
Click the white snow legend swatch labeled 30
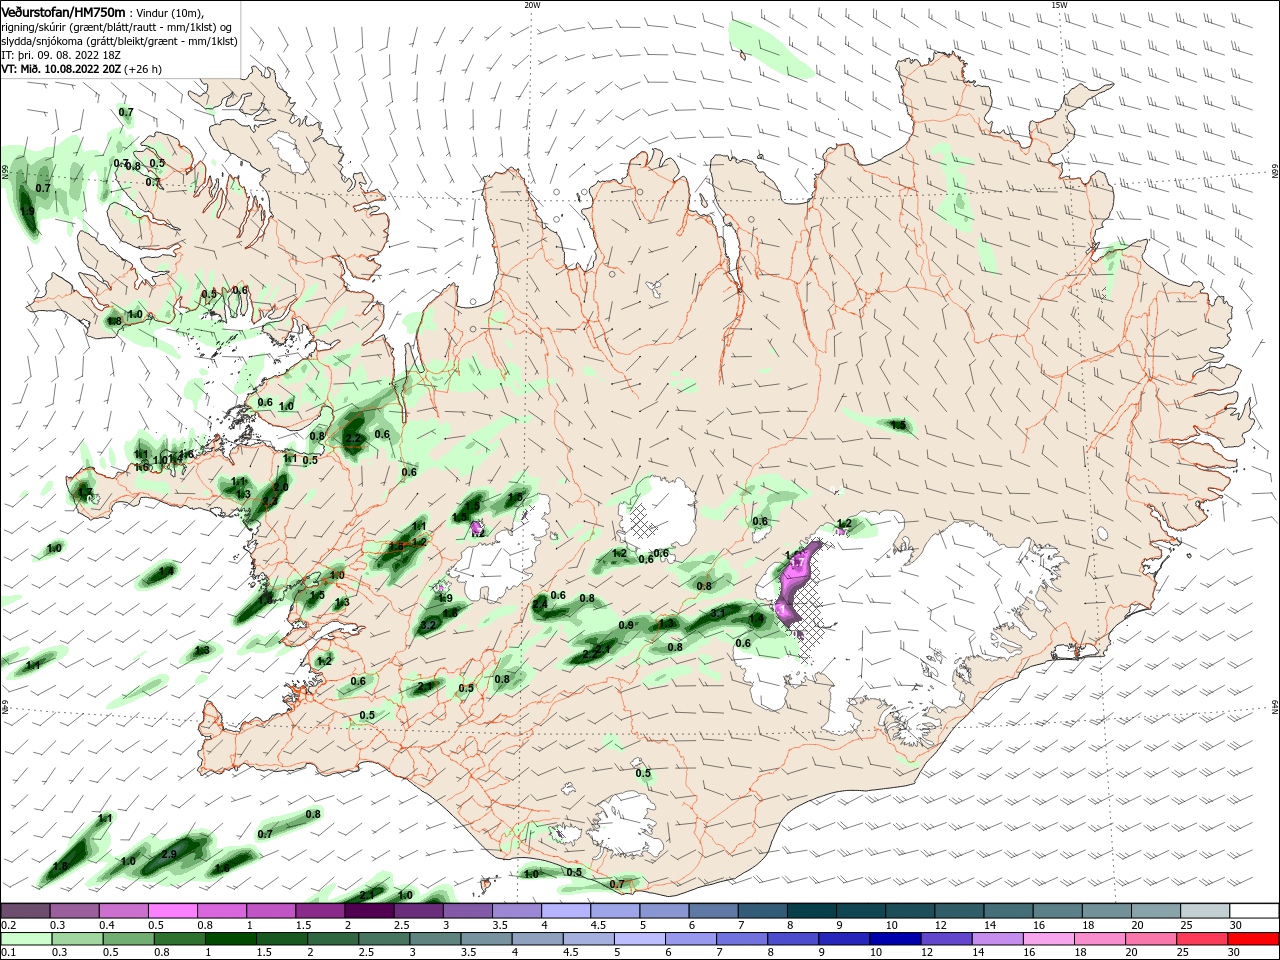1253,911
